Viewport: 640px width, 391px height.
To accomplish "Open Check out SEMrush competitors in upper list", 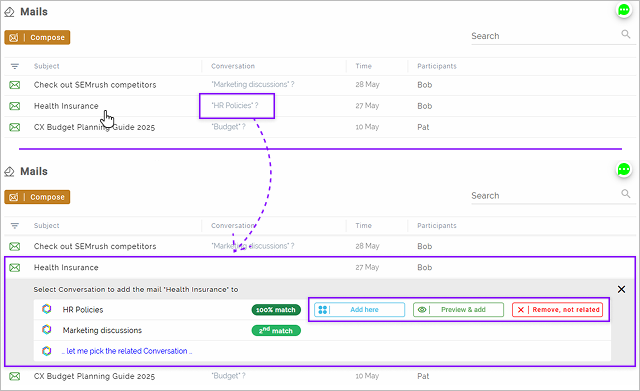I will tap(95, 85).
